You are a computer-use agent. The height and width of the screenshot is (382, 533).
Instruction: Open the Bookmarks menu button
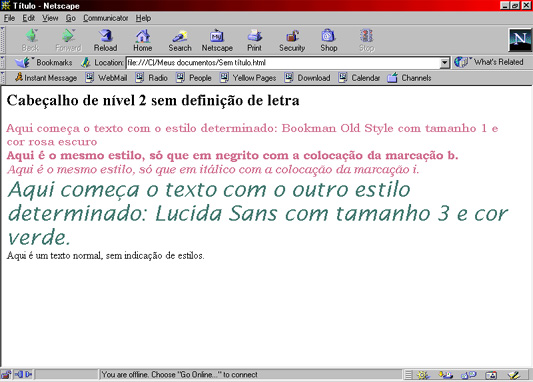click(x=44, y=63)
